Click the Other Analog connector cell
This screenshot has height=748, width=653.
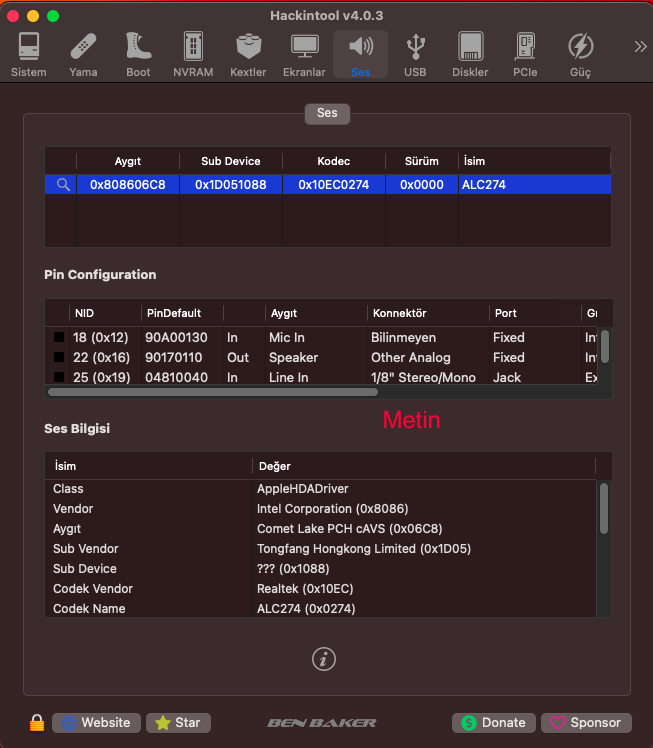click(411, 357)
